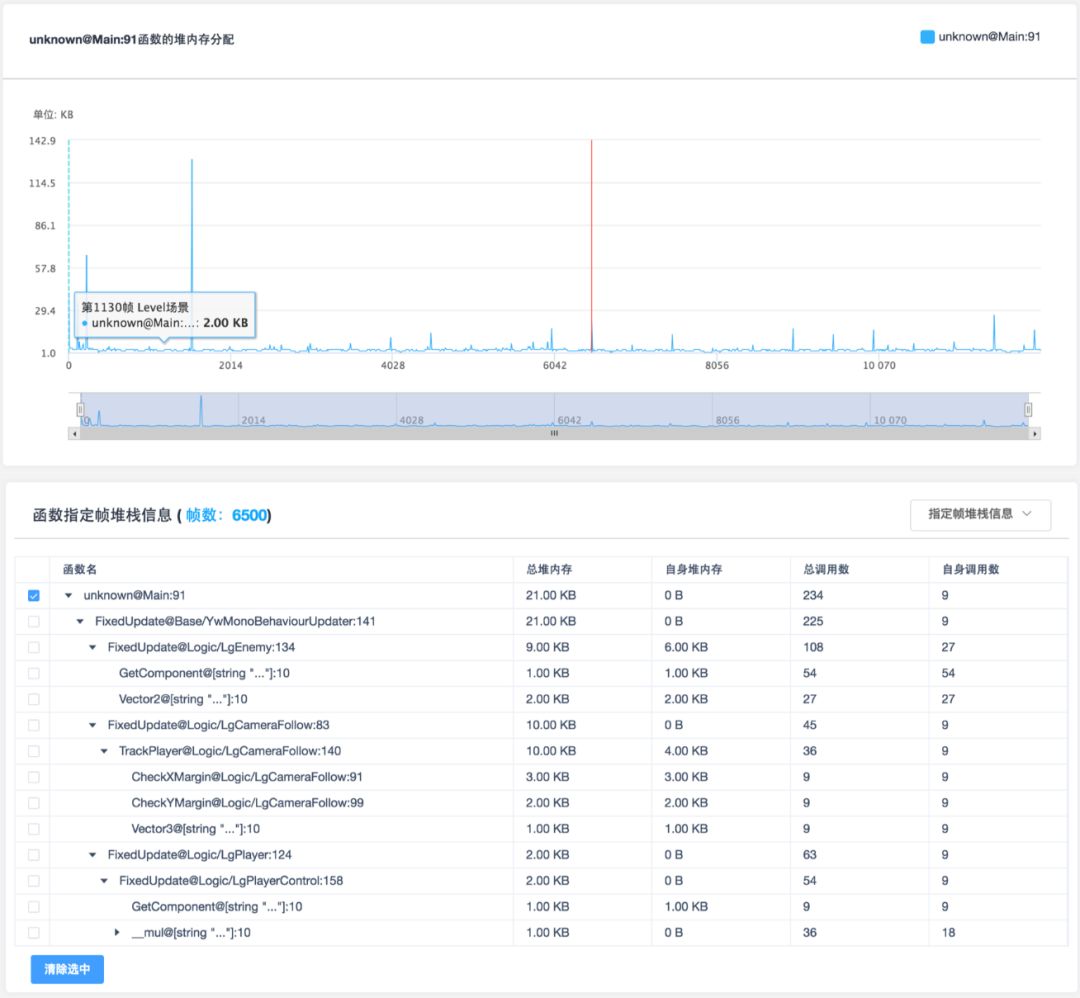This screenshot has height=998, width=1080.
Task: Click the 9.00 KB total heap cell
Action: click(548, 647)
